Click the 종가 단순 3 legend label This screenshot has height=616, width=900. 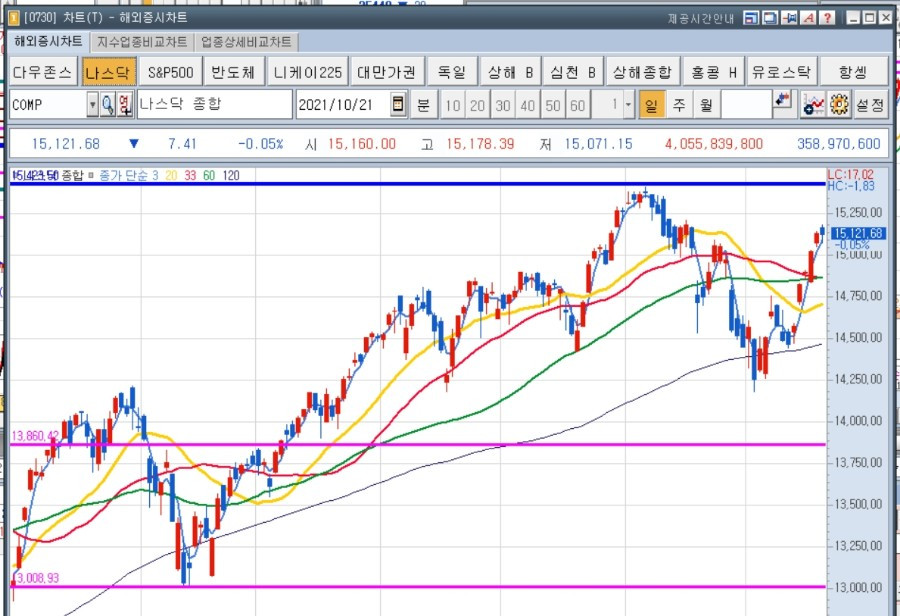(129, 175)
